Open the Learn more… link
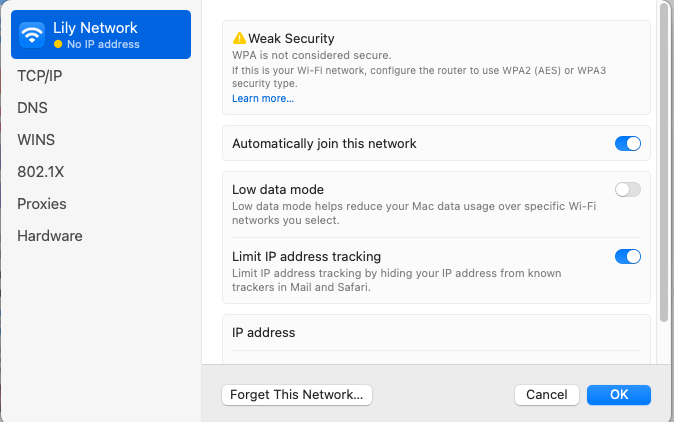 point(263,99)
